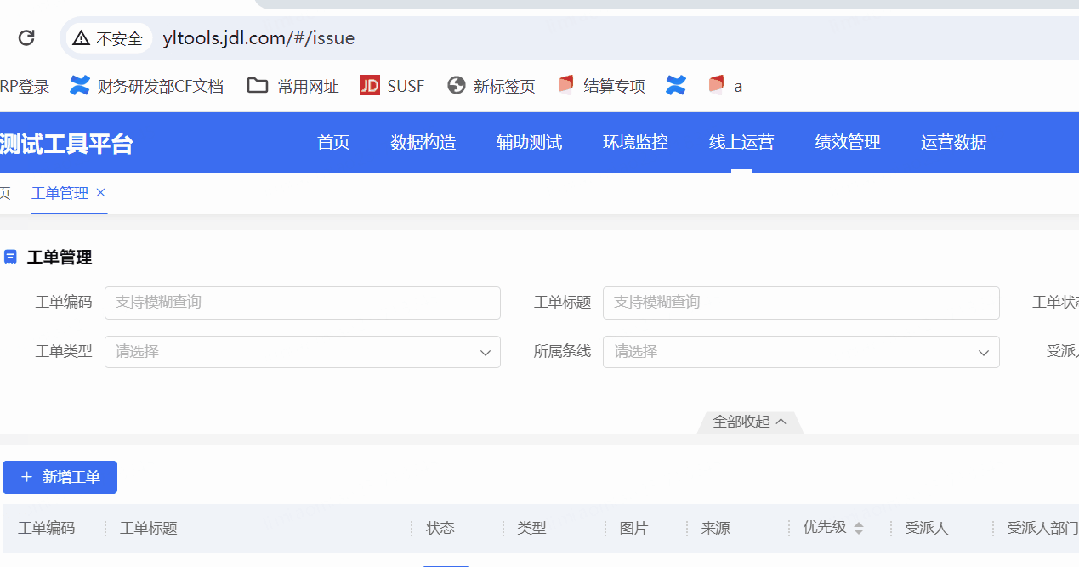The width and height of the screenshot is (1079, 567).
Task: Click the 测试工具平台 logo title
Action: point(66,143)
